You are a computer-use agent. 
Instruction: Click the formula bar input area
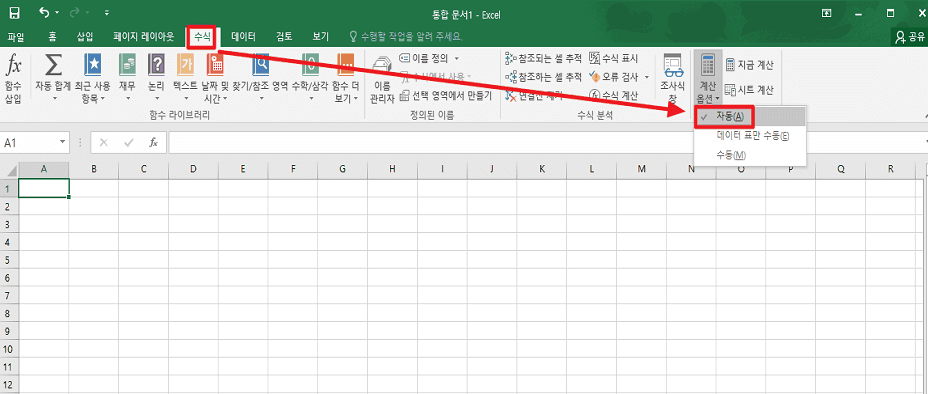[546, 143]
